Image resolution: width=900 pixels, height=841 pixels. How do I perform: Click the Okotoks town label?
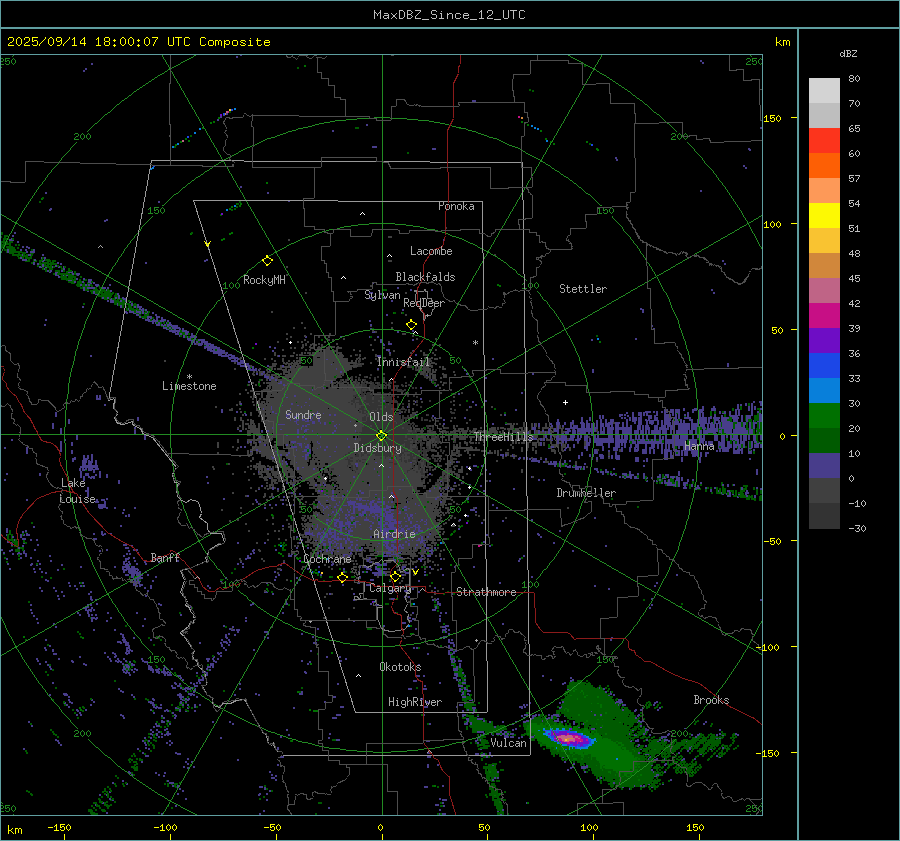pyautogui.click(x=400, y=666)
